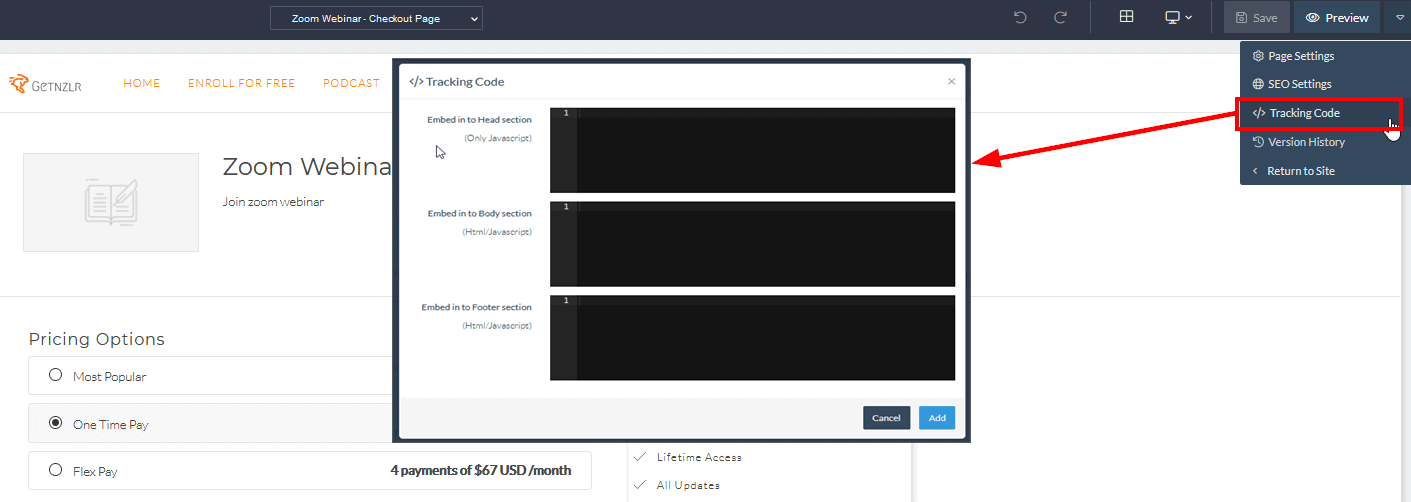Open the grid layout icon
This screenshot has height=502, width=1411.
[1126, 17]
